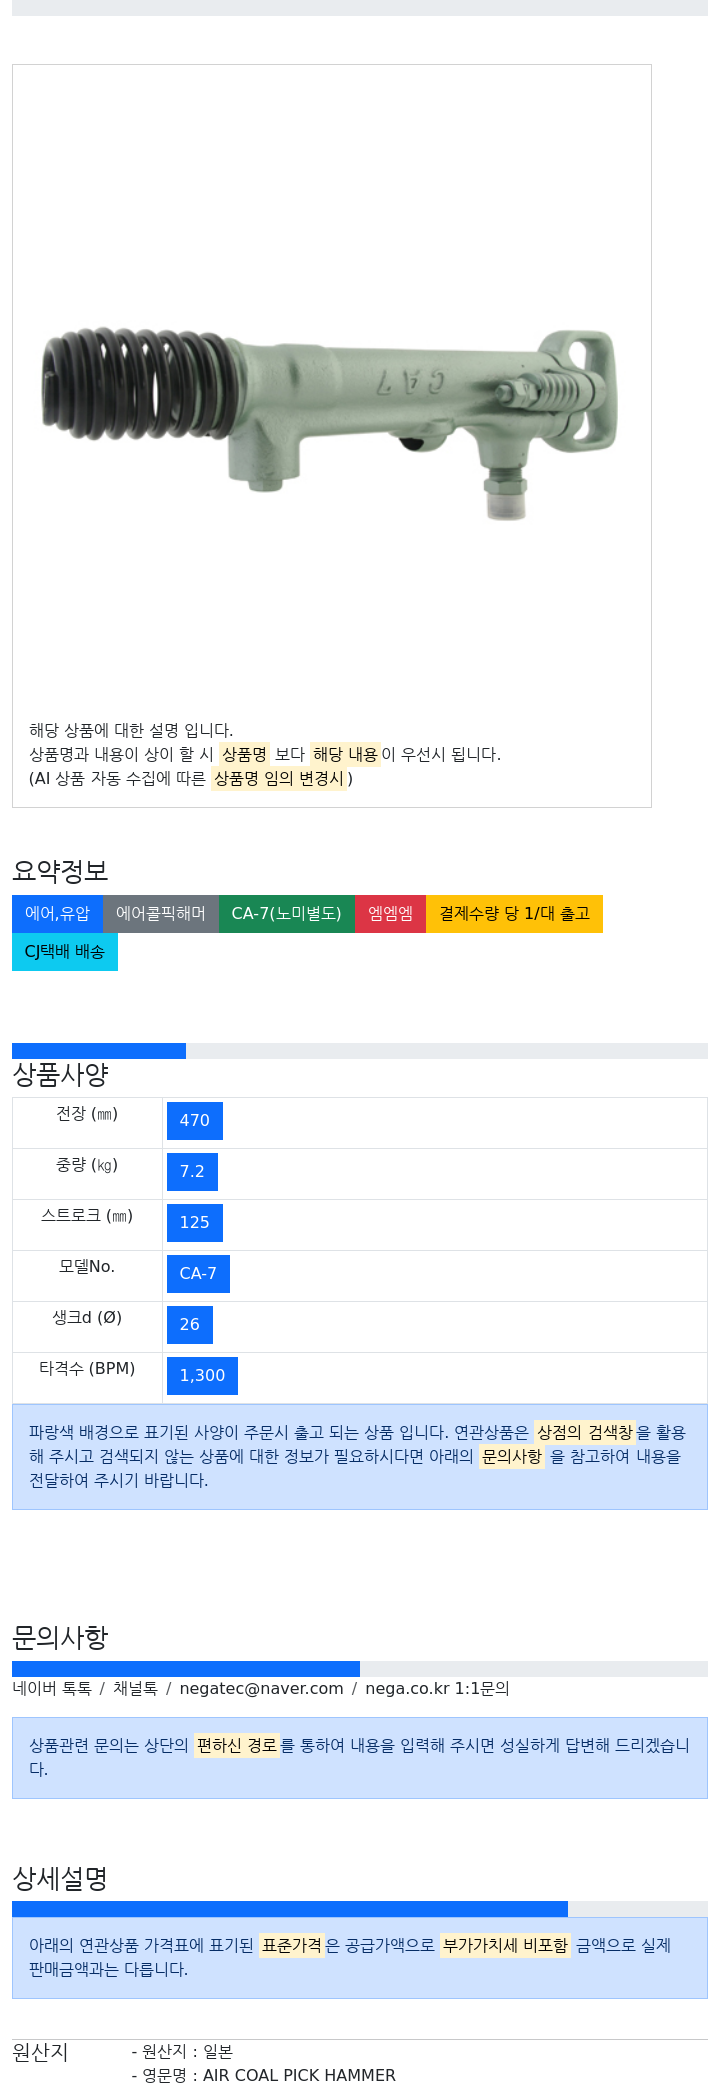Click the 엠엠엠 red brand tag
The height and width of the screenshot is (2088, 720).
pyautogui.click(x=391, y=914)
